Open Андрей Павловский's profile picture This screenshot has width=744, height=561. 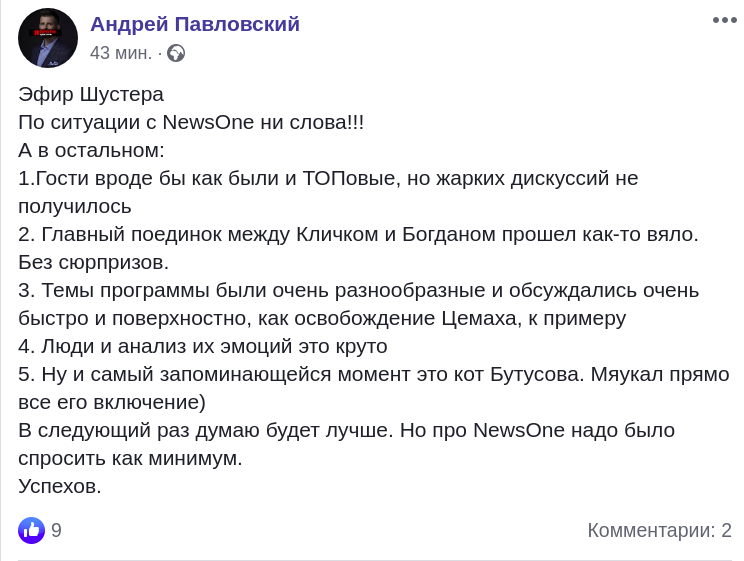[x=48, y=38]
